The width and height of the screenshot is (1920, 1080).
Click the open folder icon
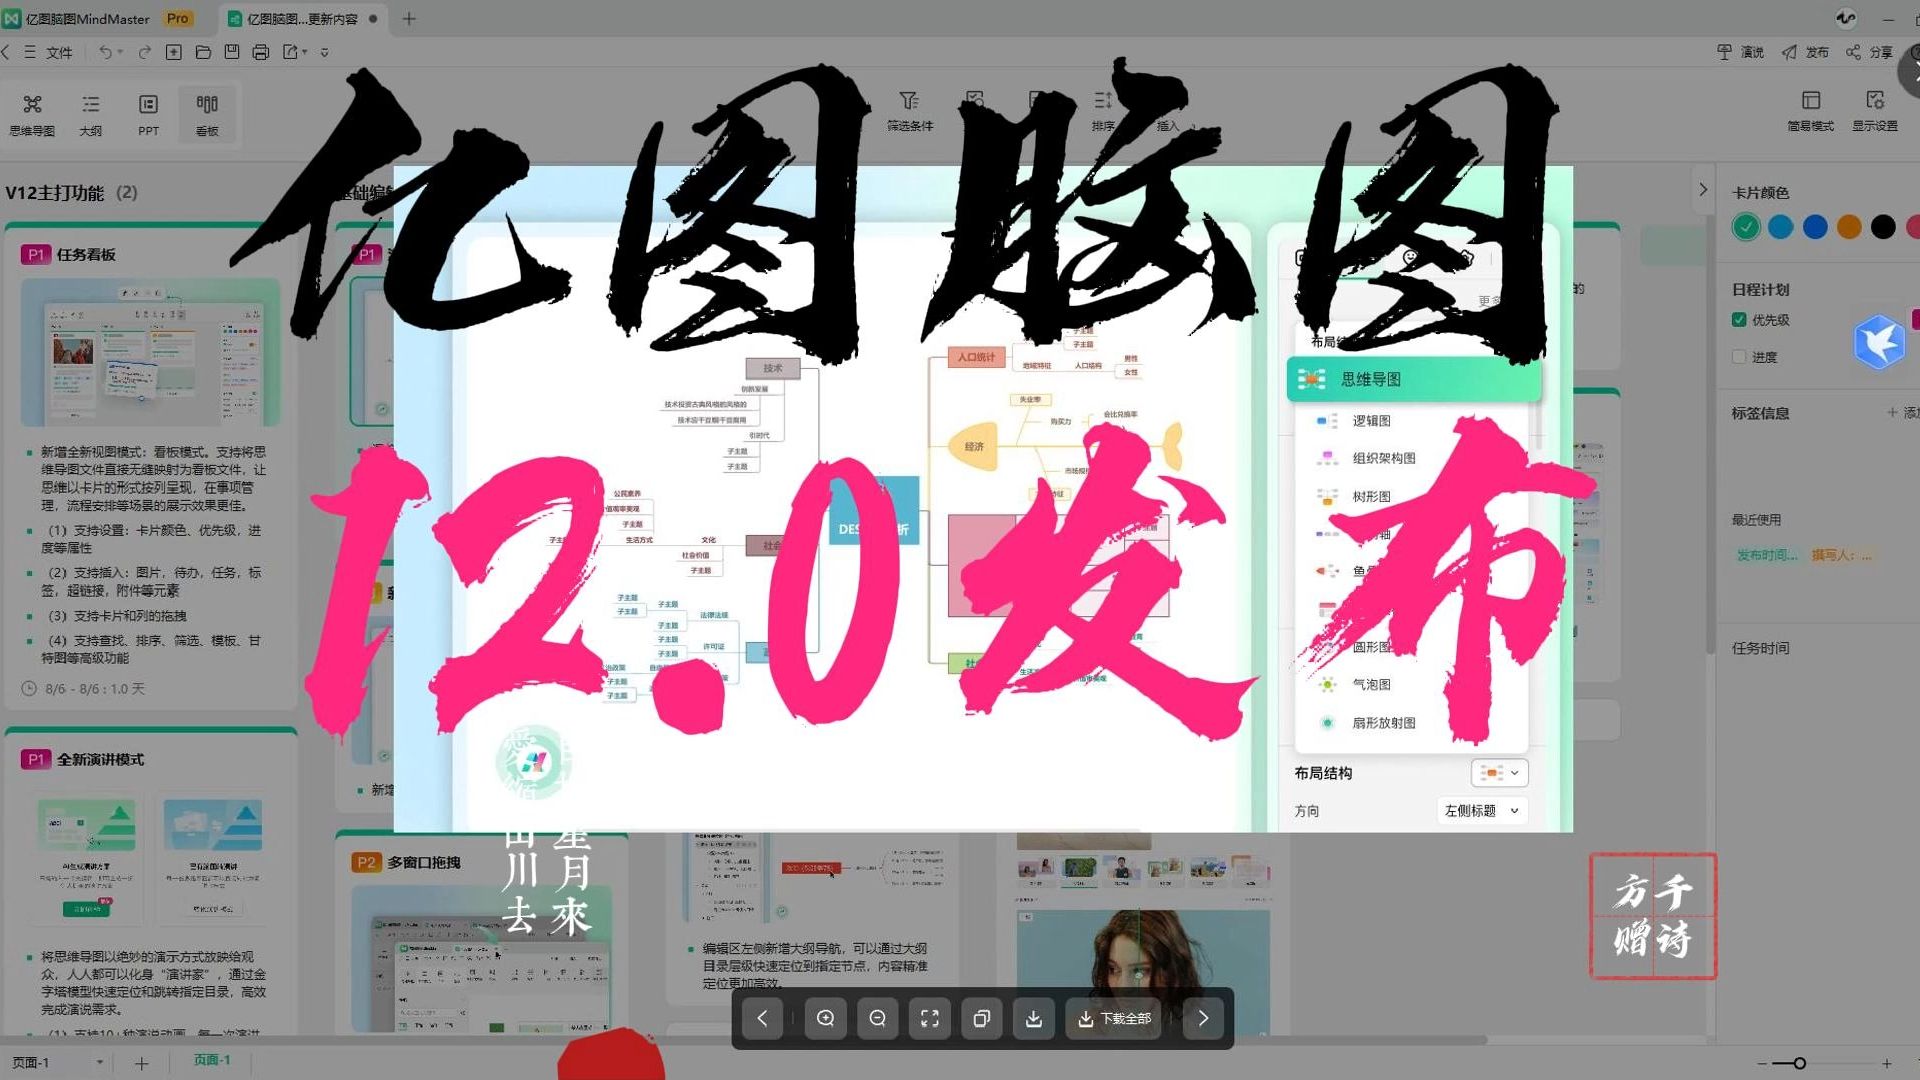203,52
